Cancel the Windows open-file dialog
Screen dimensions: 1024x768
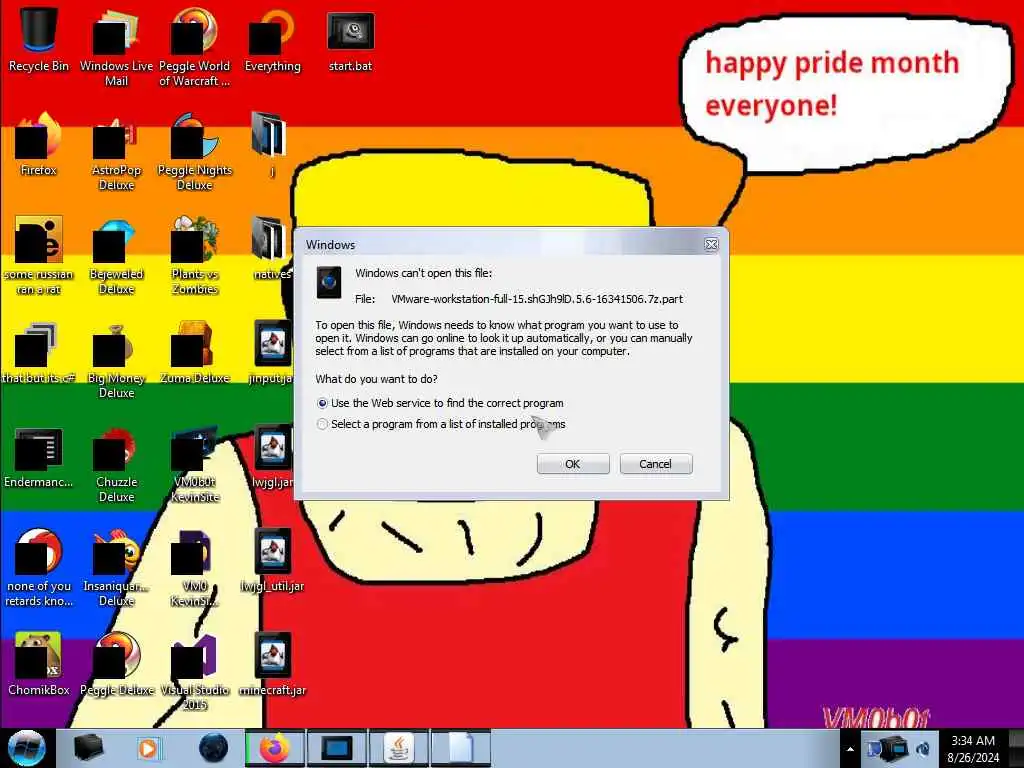[x=656, y=464]
